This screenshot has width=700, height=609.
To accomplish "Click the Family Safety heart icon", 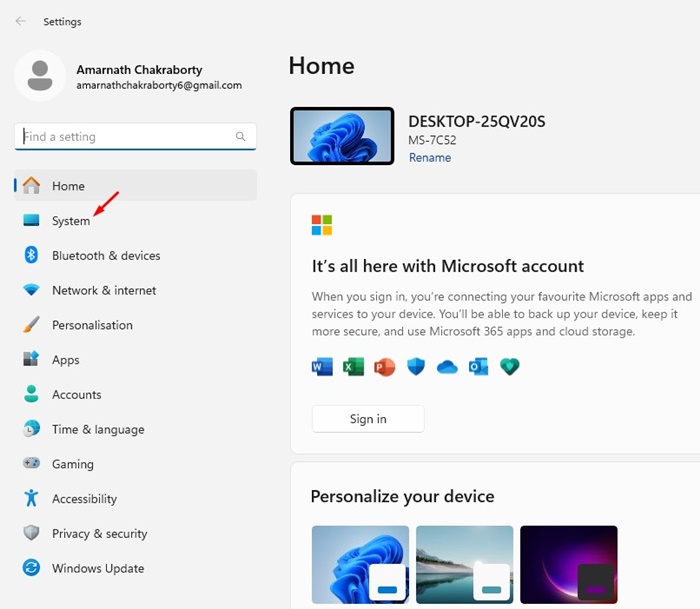I will (509, 367).
